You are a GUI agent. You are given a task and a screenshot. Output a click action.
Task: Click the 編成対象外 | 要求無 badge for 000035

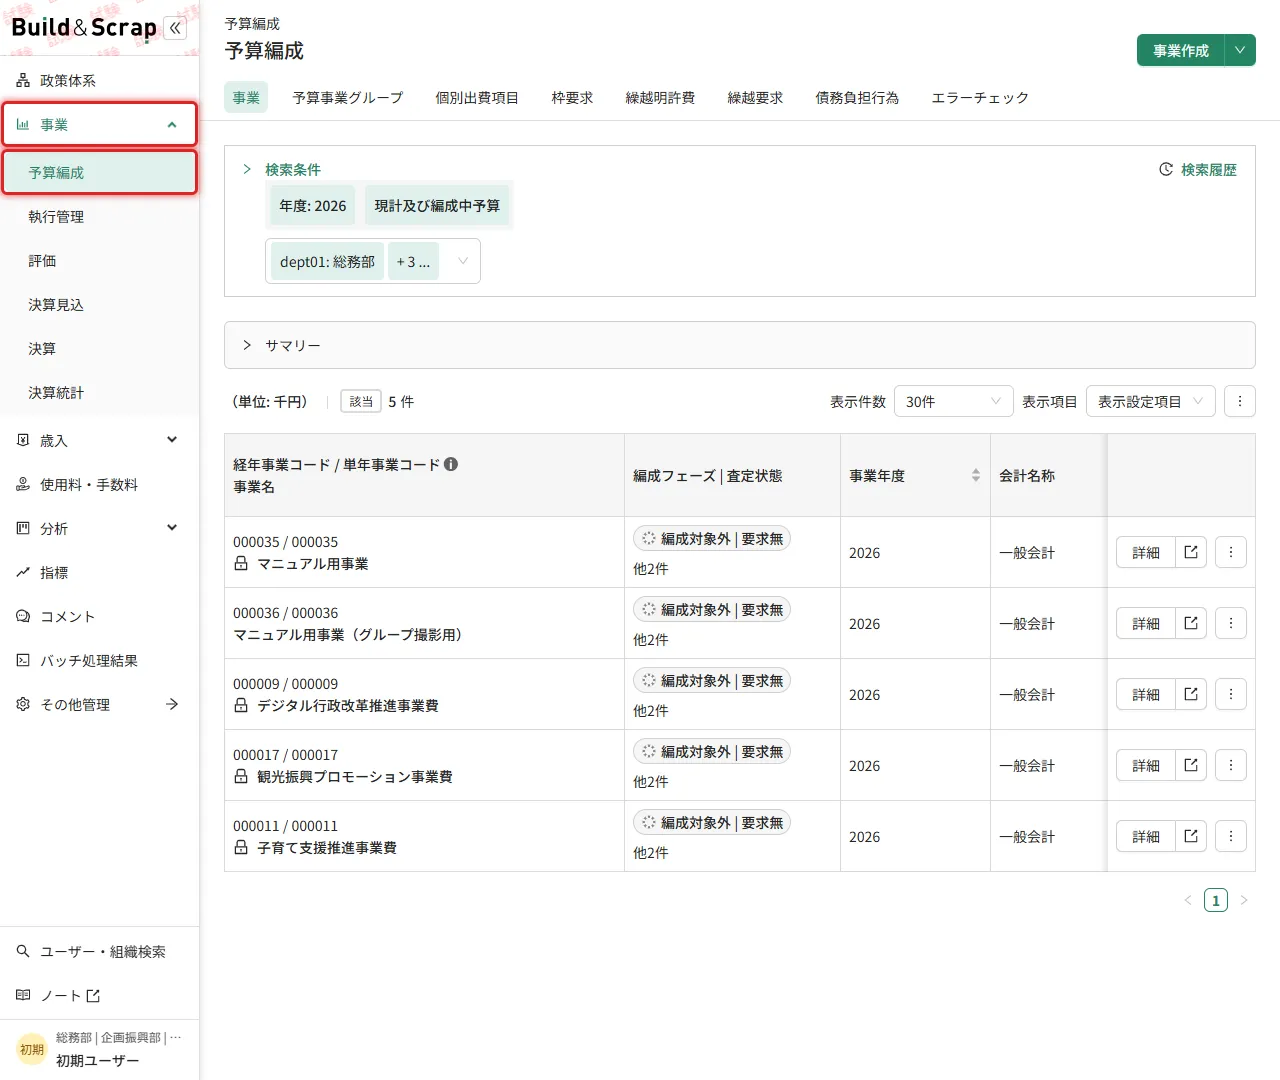coord(712,539)
